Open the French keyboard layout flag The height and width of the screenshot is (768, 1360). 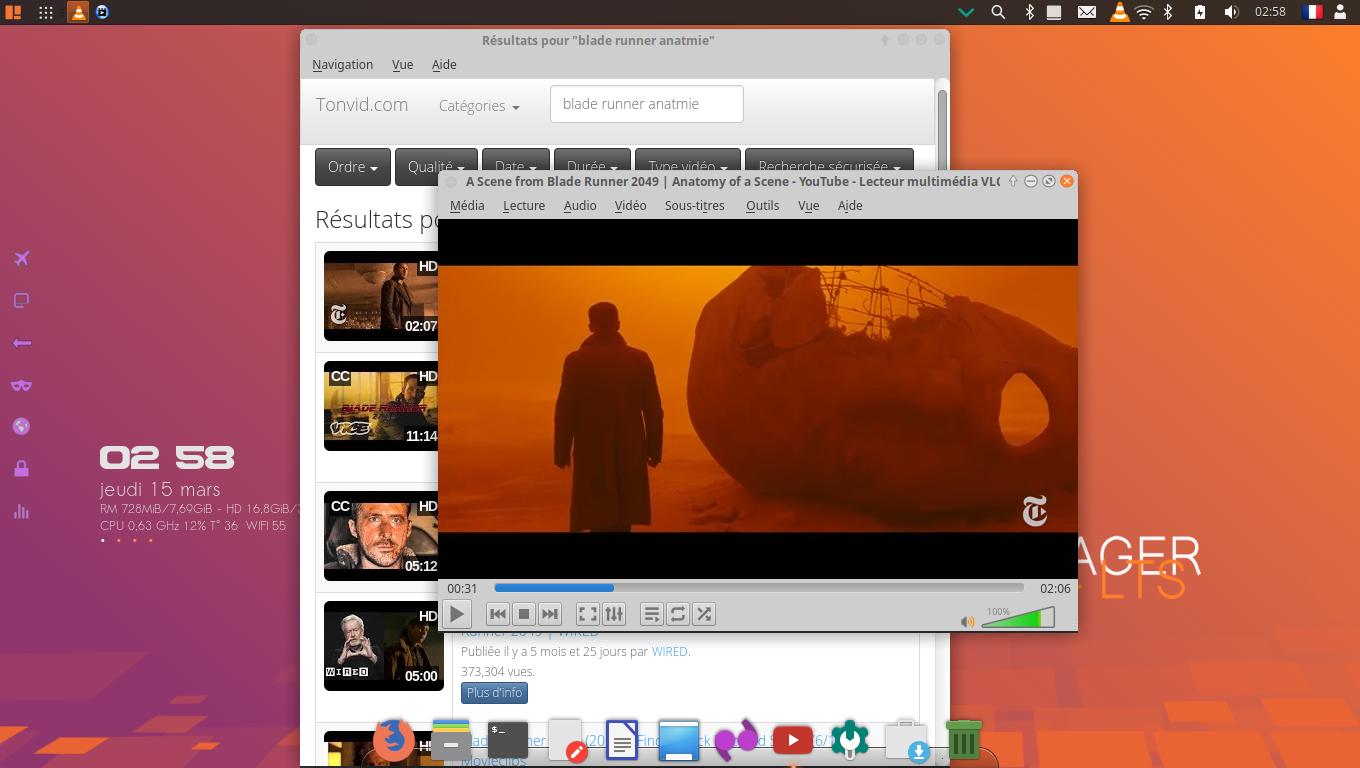pos(1312,12)
